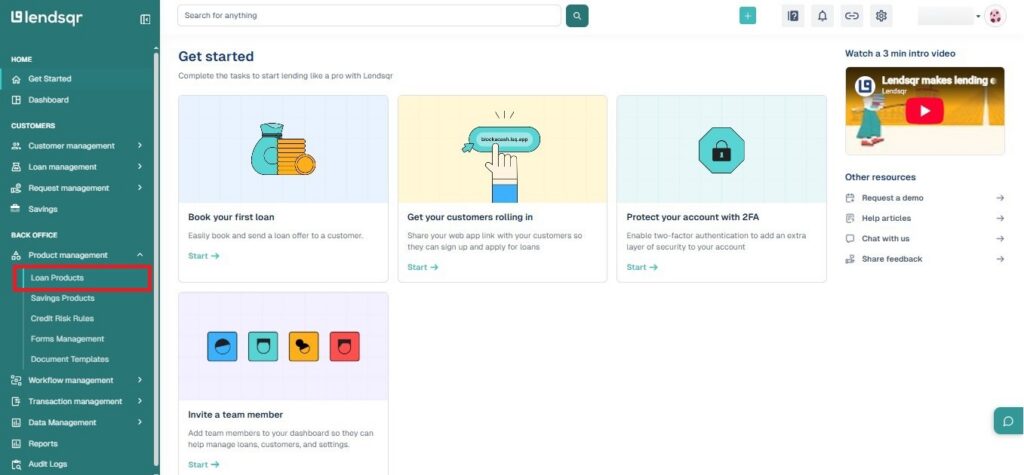Click the arrow next to Request a demo
1024x475 pixels.
[1000, 198]
